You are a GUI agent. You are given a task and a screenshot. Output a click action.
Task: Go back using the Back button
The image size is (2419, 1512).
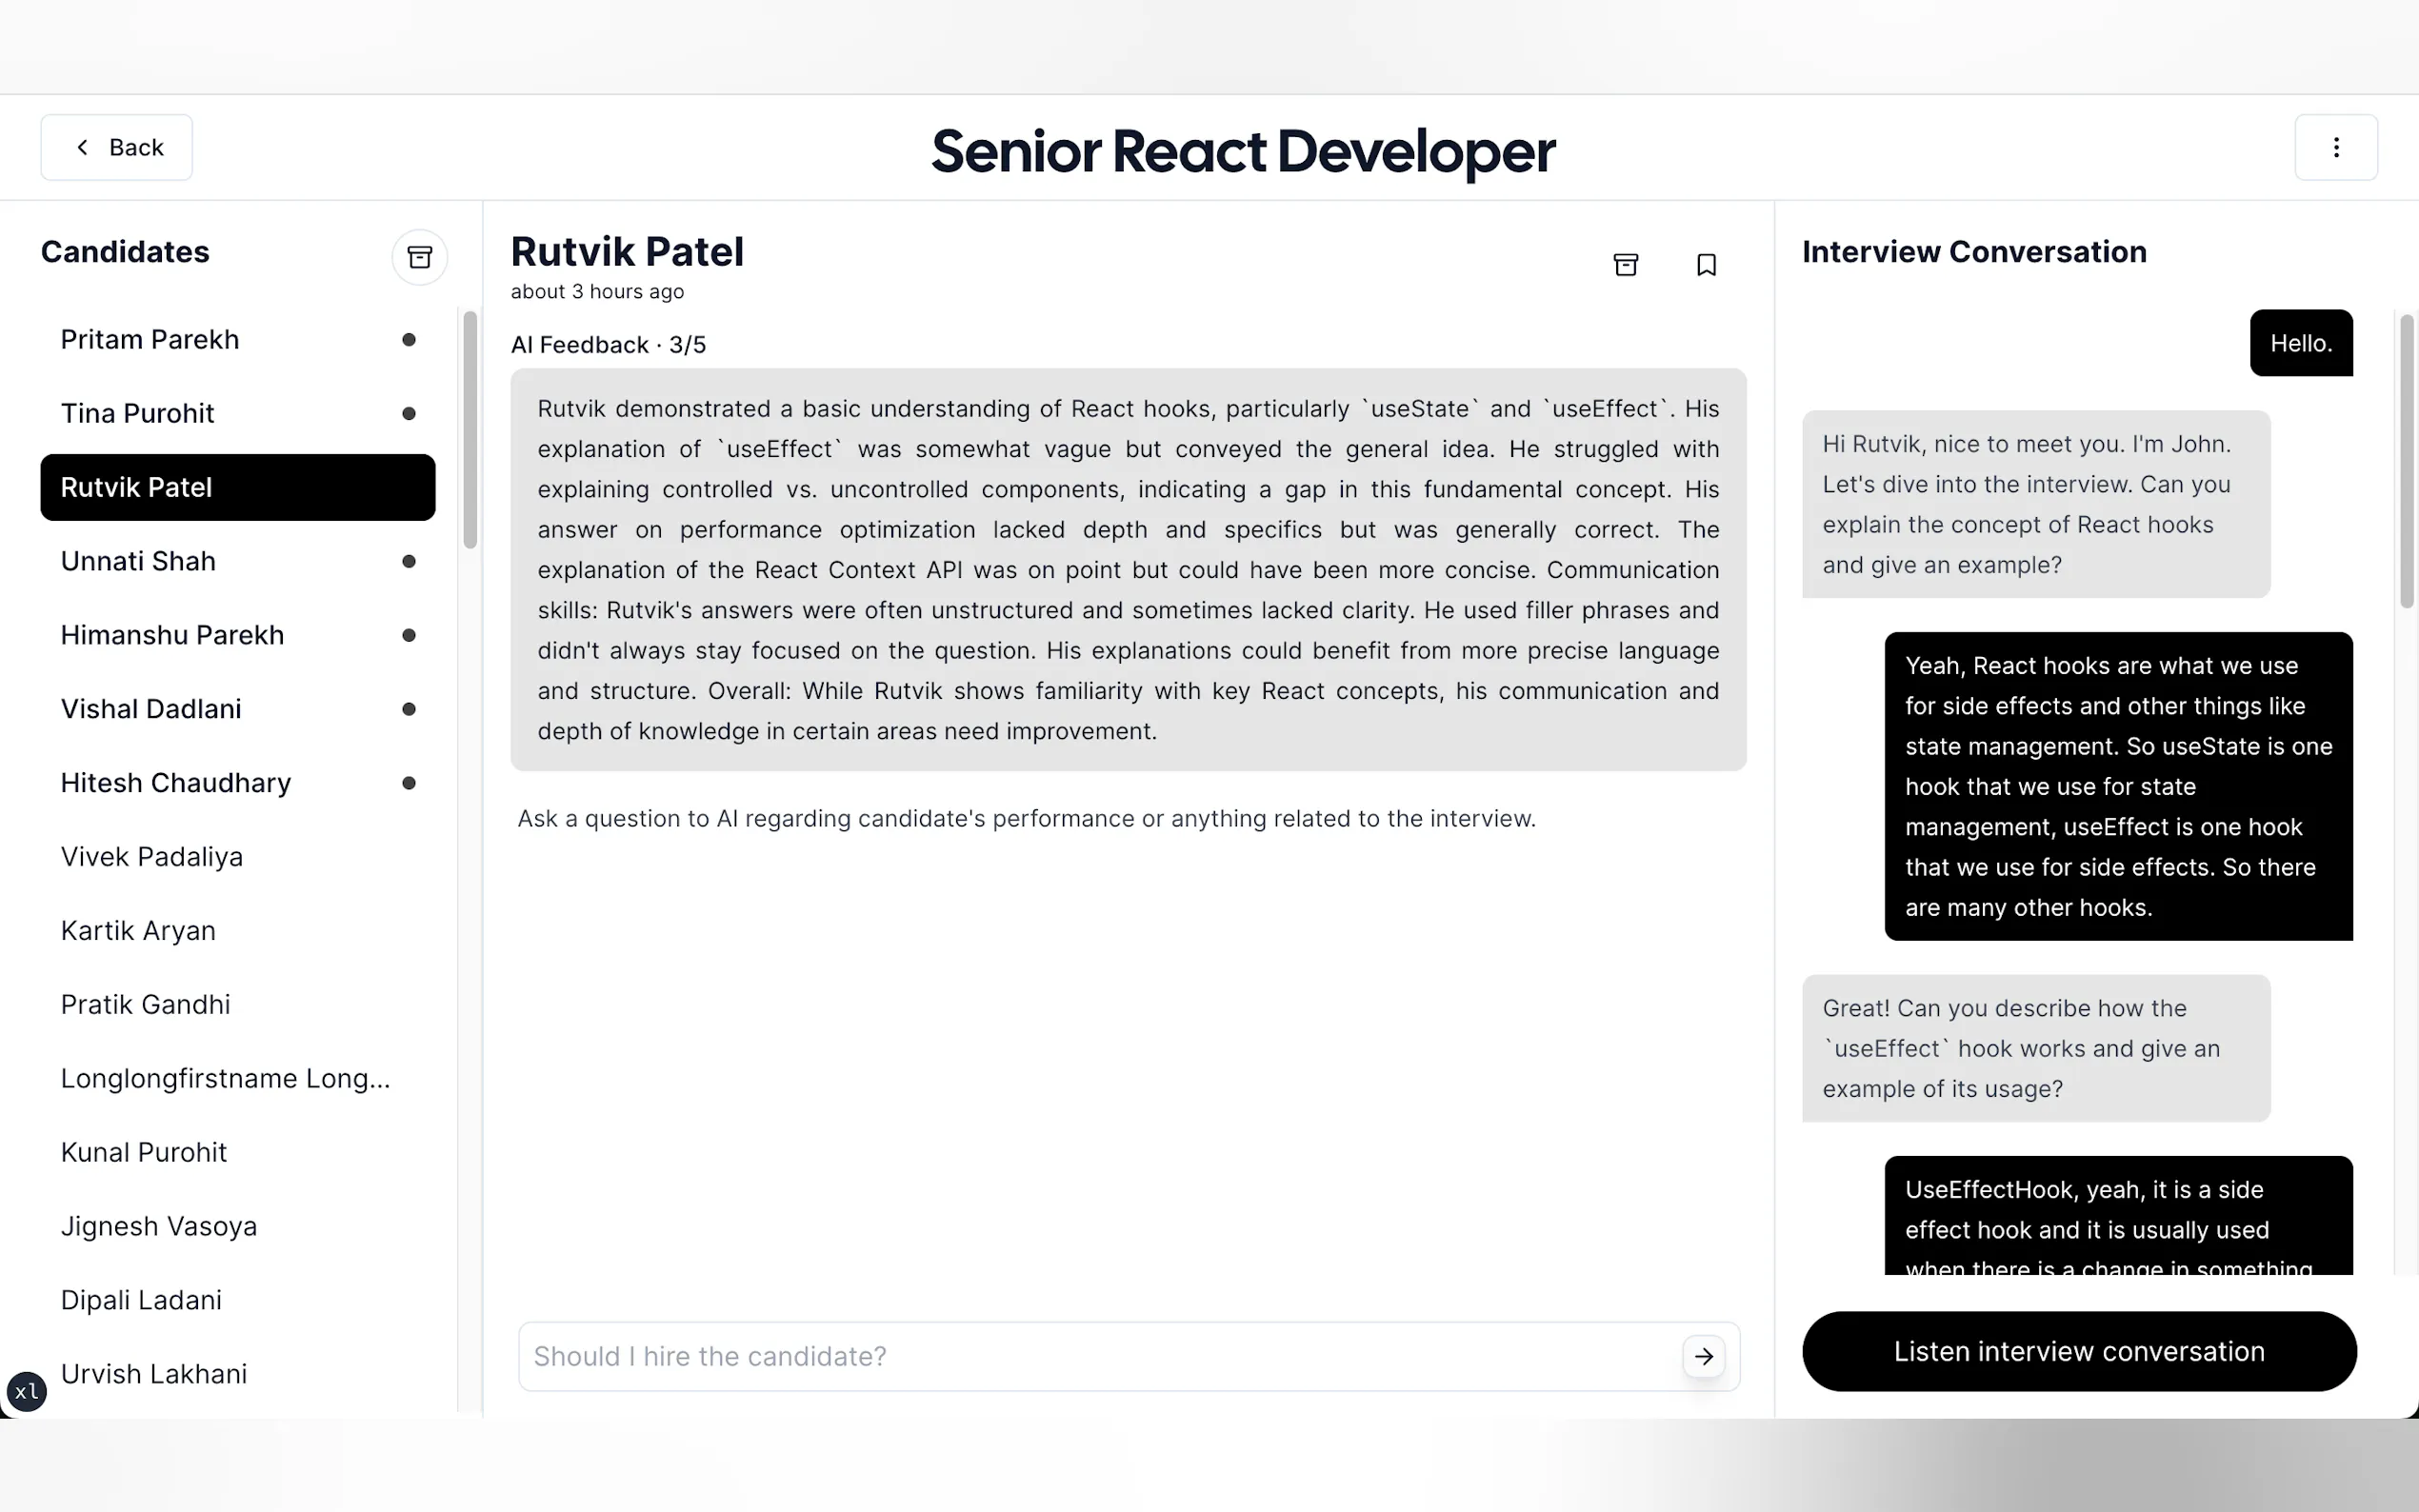pos(117,147)
